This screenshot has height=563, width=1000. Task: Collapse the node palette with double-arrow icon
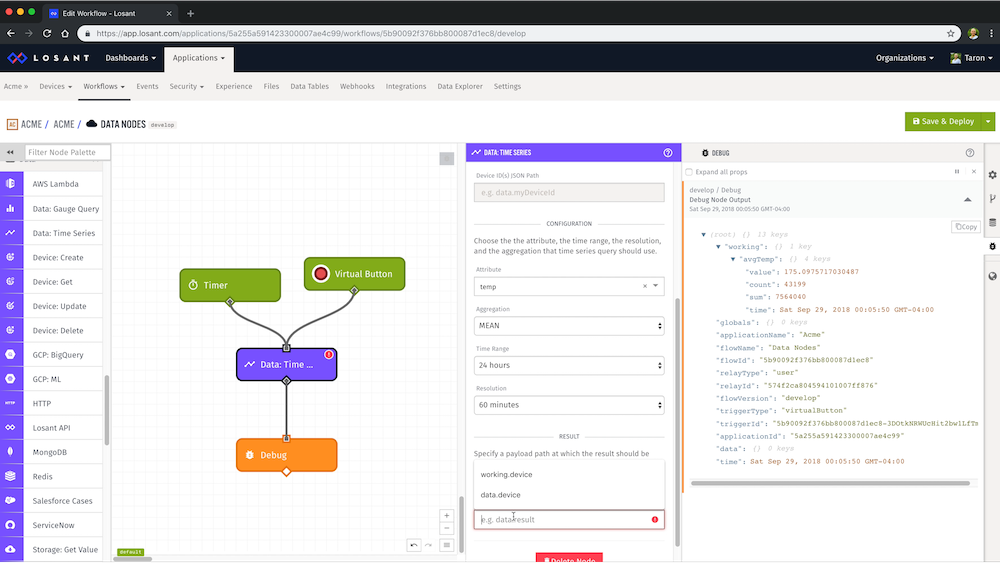pos(10,152)
